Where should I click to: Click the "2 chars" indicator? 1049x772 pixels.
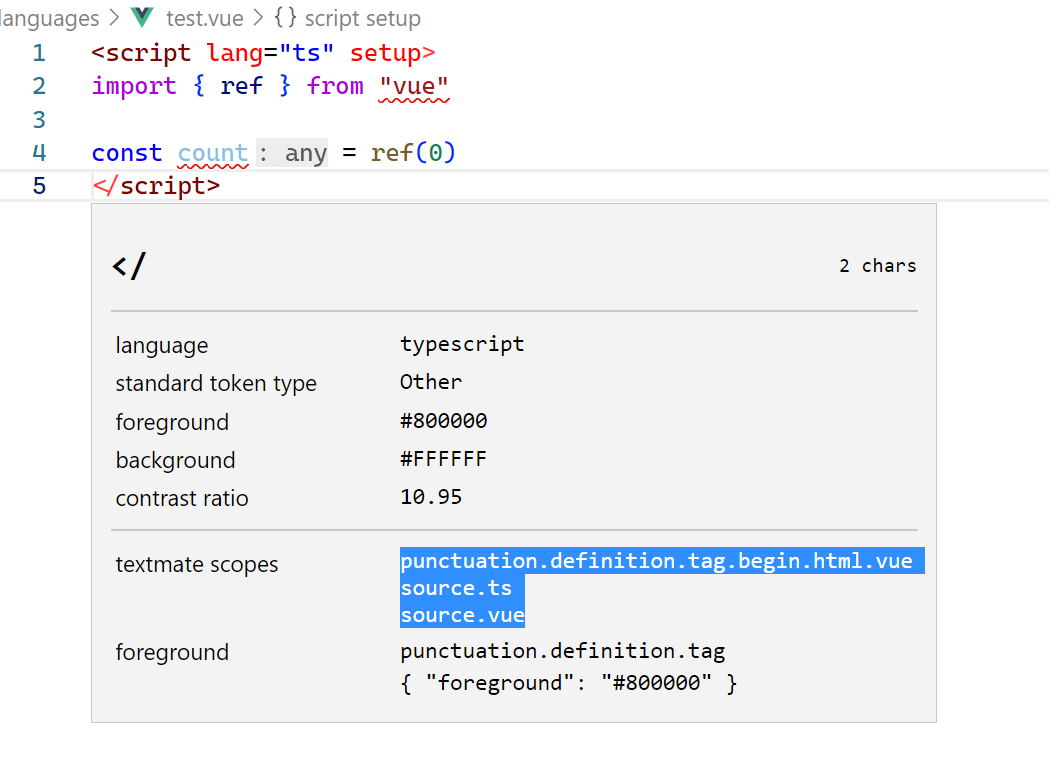[x=877, y=265]
